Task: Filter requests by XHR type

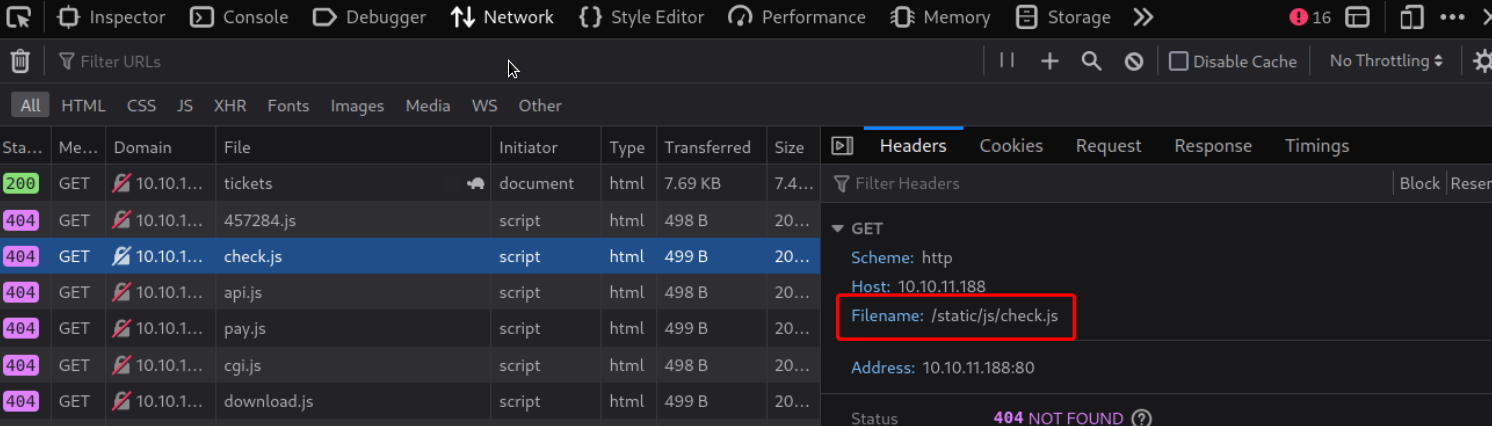Action: click(230, 106)
